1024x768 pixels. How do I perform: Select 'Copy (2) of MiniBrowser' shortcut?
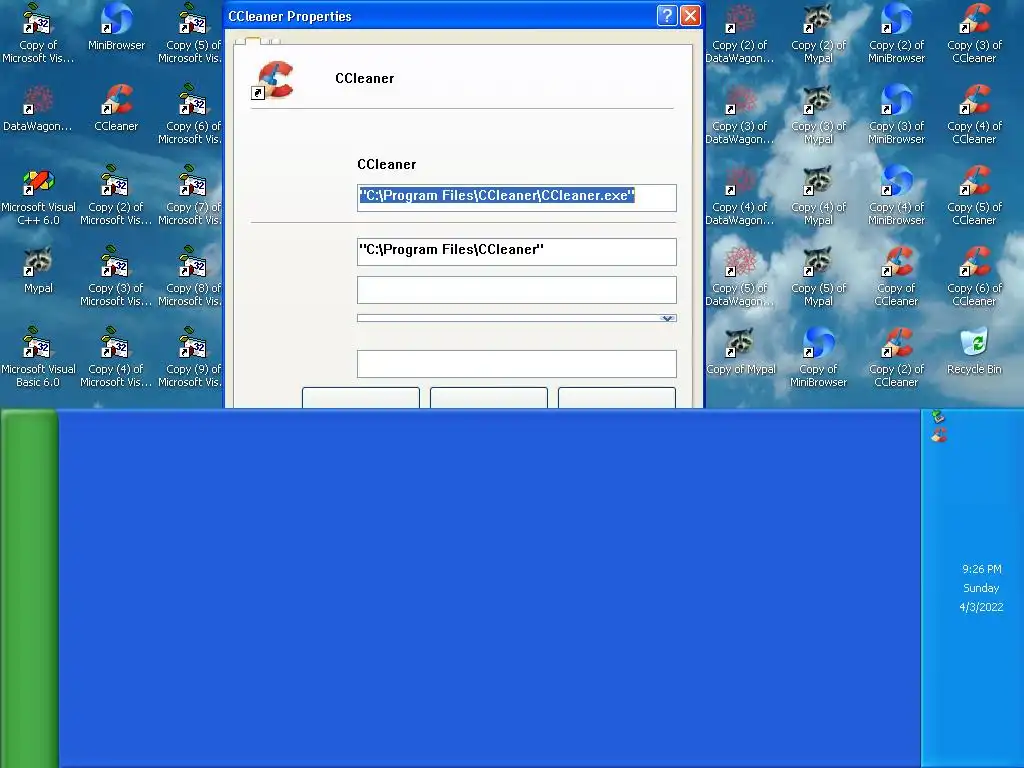[x=897, y=34]
